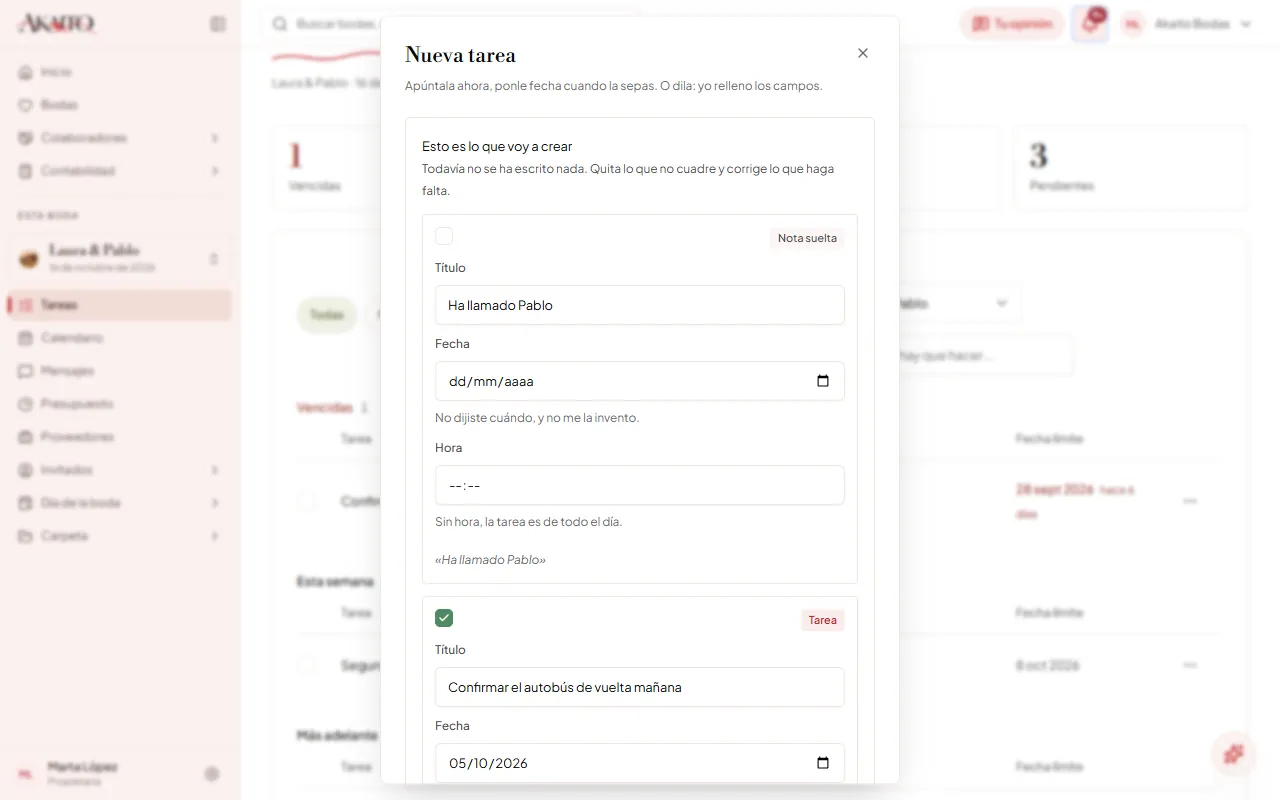This screenshot has width=1280, height=800.
Task: Focus the Hora time field
Action: click(x=640, y=485)
